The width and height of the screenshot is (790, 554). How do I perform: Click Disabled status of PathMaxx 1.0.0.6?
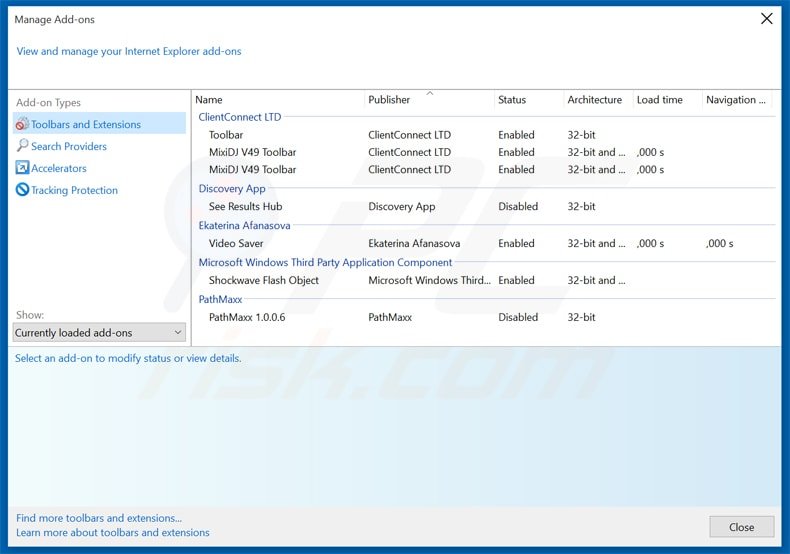[x=518, y=317]
